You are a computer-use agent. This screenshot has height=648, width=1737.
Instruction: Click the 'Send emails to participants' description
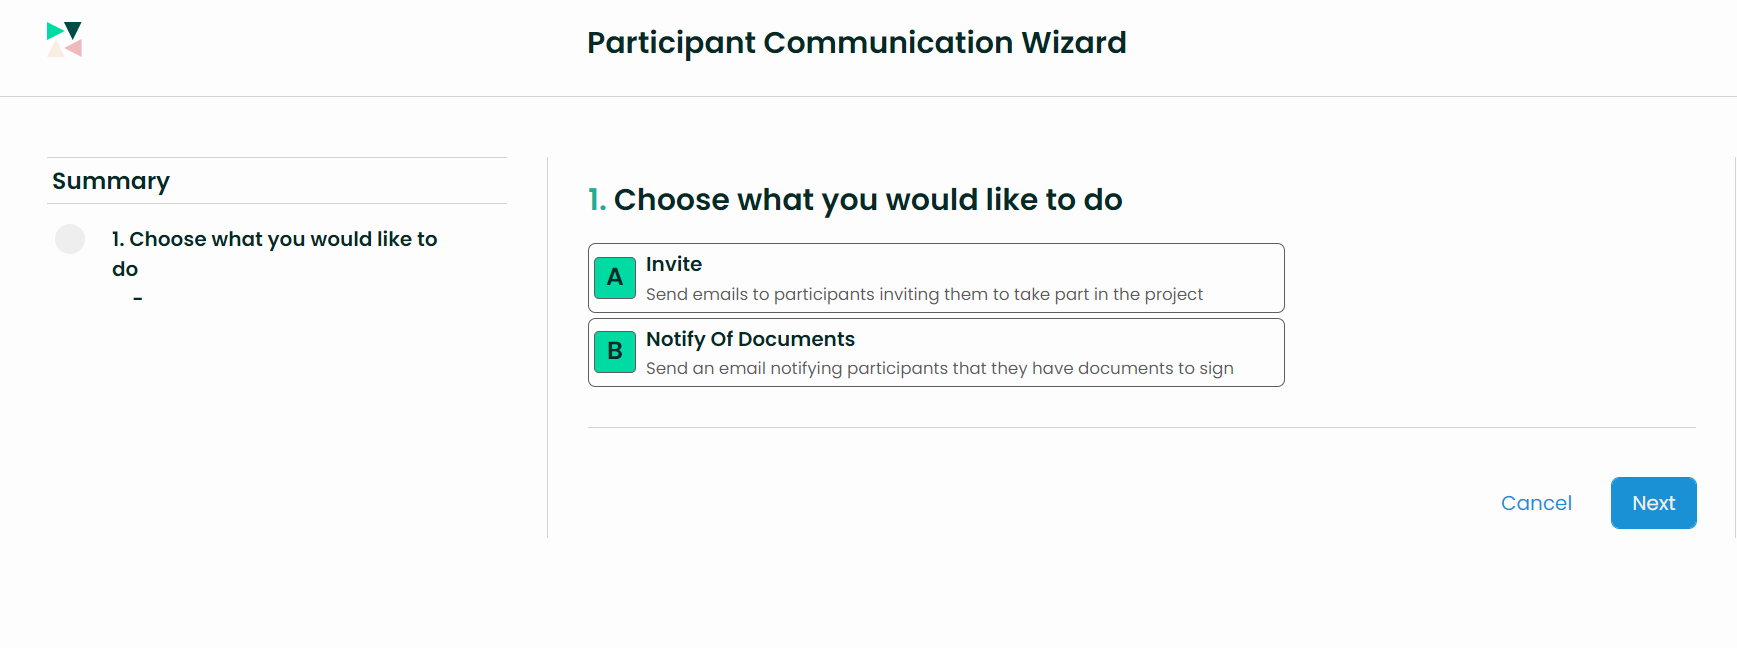tap(924, 294)
